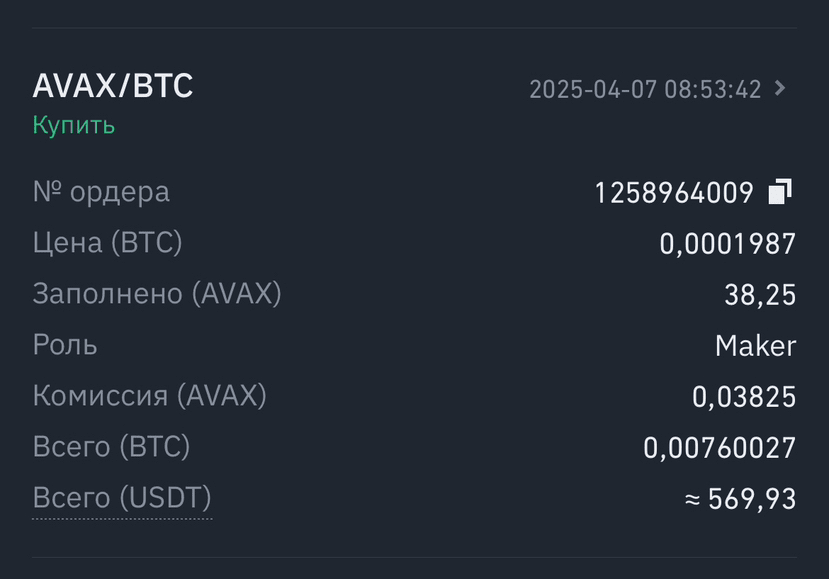Screen dimensions: 829x579
Task: Click the AVAX/BTC pair title
Action: pyautogui.click(x=113, y=86)
